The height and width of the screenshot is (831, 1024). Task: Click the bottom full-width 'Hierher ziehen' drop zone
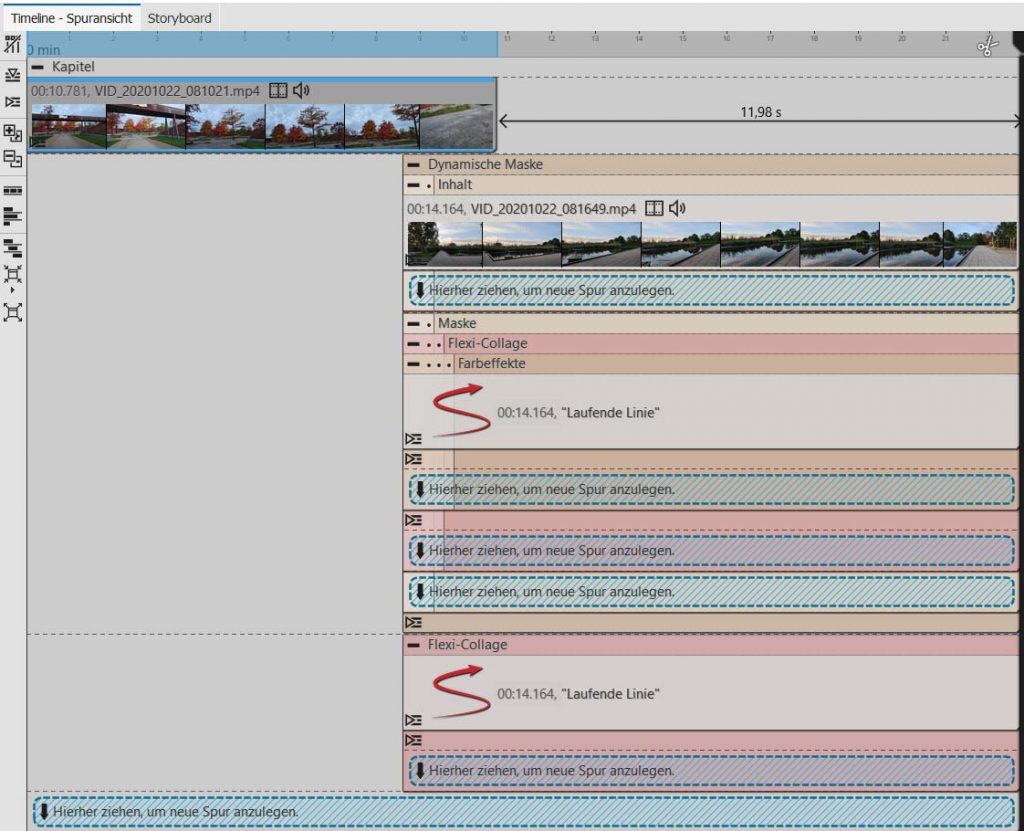tap(524, 811)
